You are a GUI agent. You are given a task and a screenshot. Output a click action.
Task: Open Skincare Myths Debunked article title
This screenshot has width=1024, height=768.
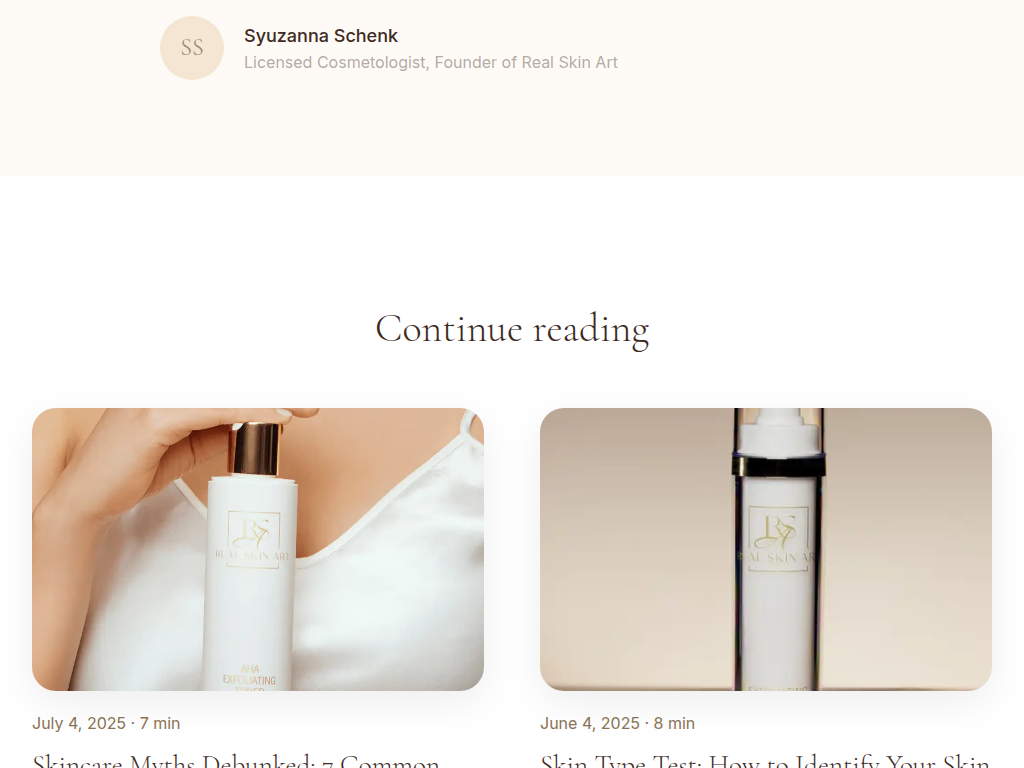(236, 761)
